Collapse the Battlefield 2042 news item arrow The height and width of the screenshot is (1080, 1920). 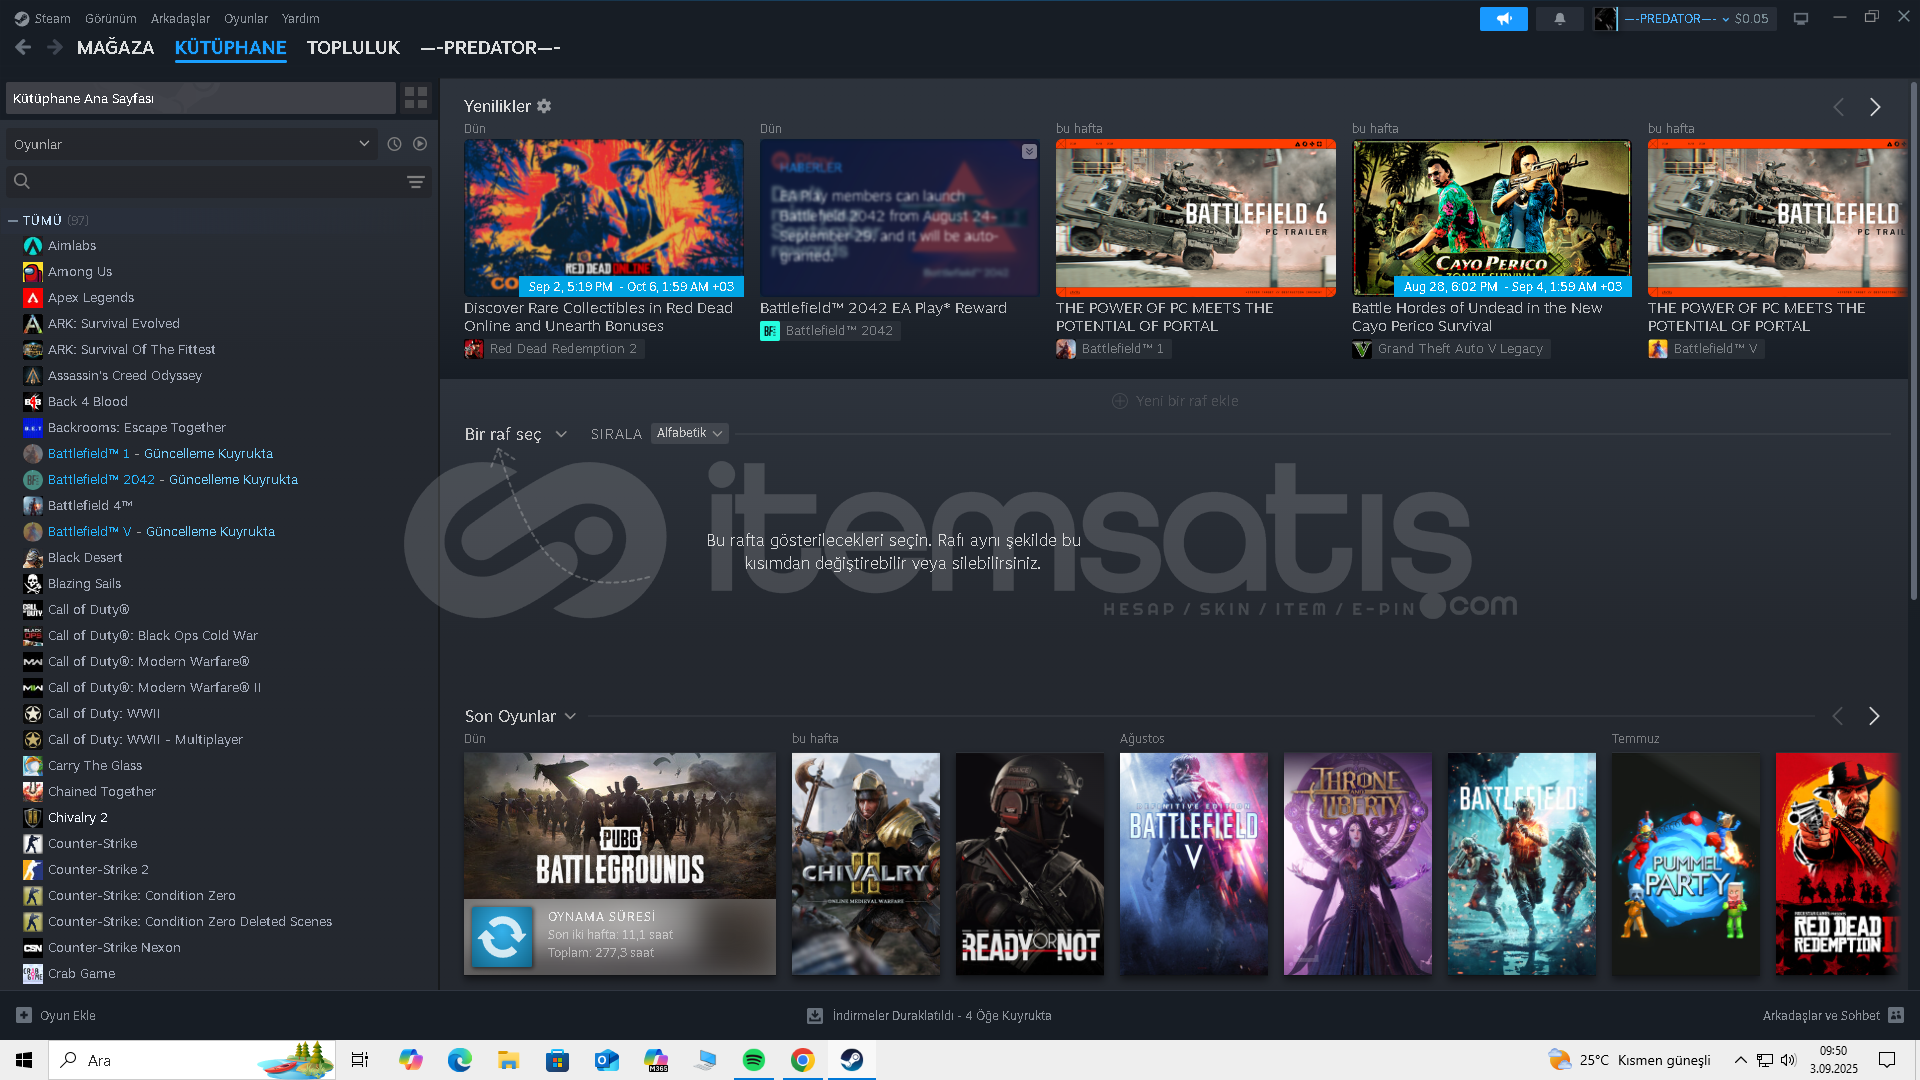(1029, 152)
